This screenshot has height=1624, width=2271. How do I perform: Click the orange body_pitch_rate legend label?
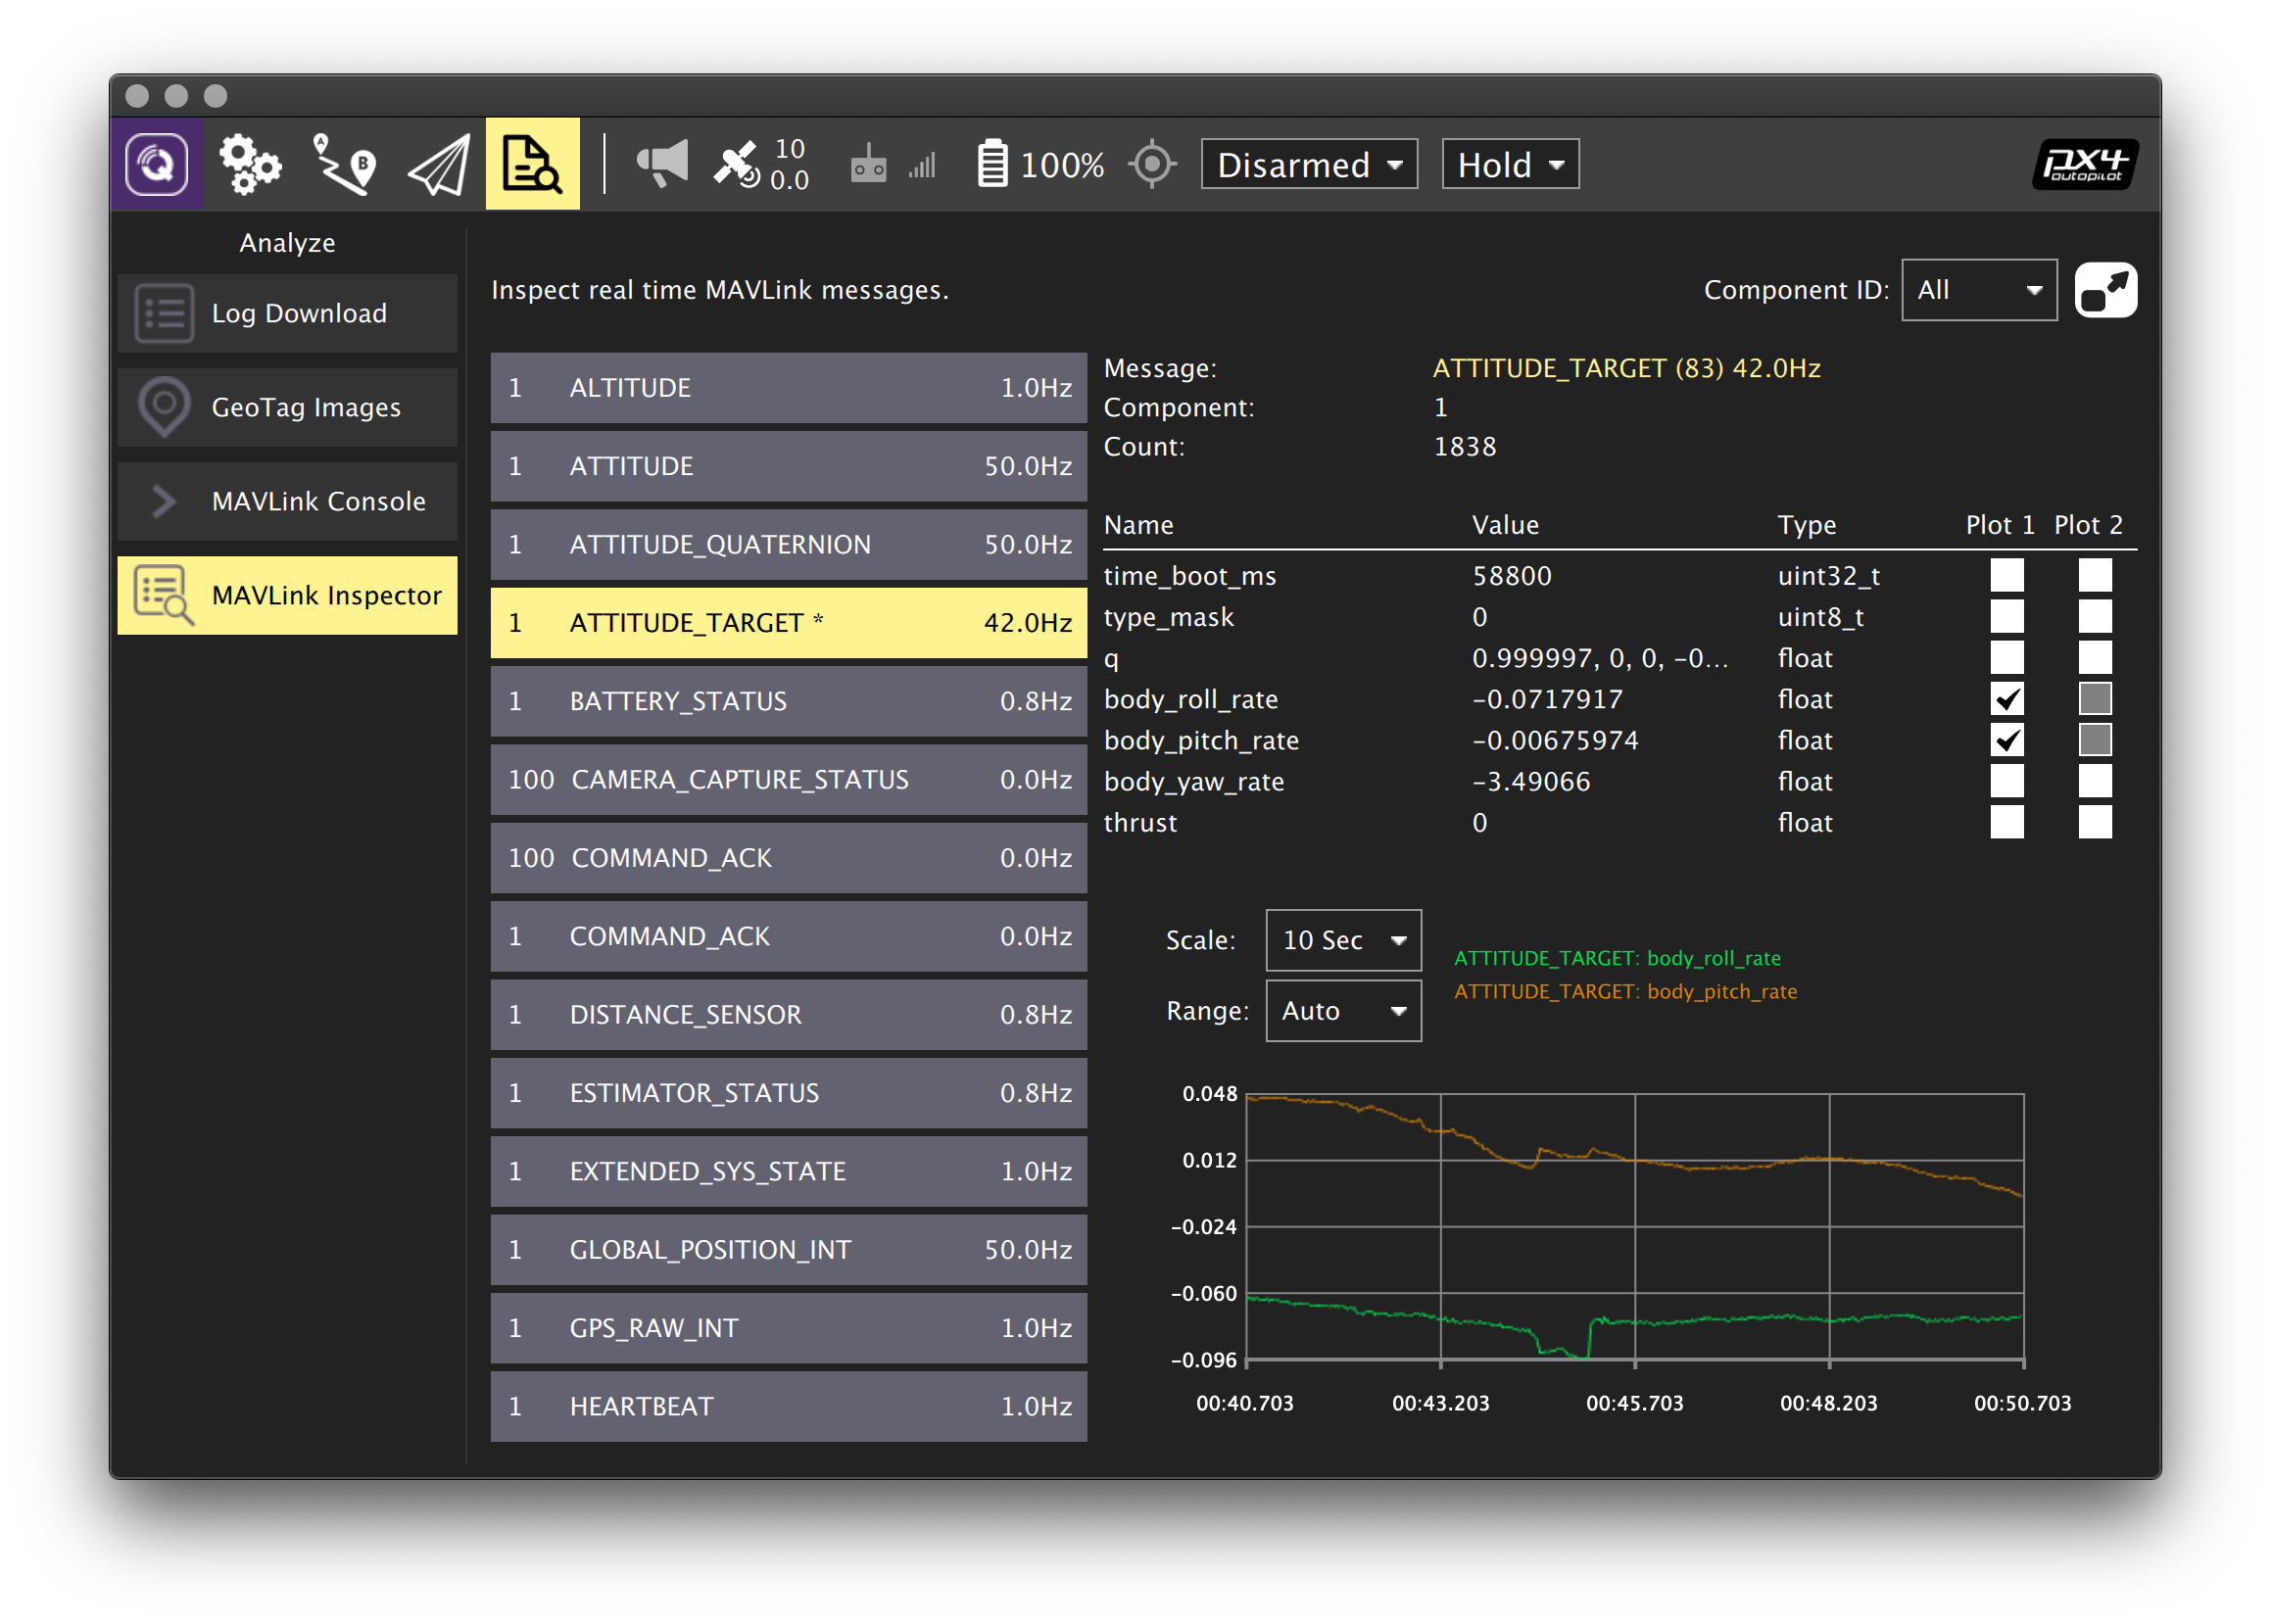point(1625,991)
